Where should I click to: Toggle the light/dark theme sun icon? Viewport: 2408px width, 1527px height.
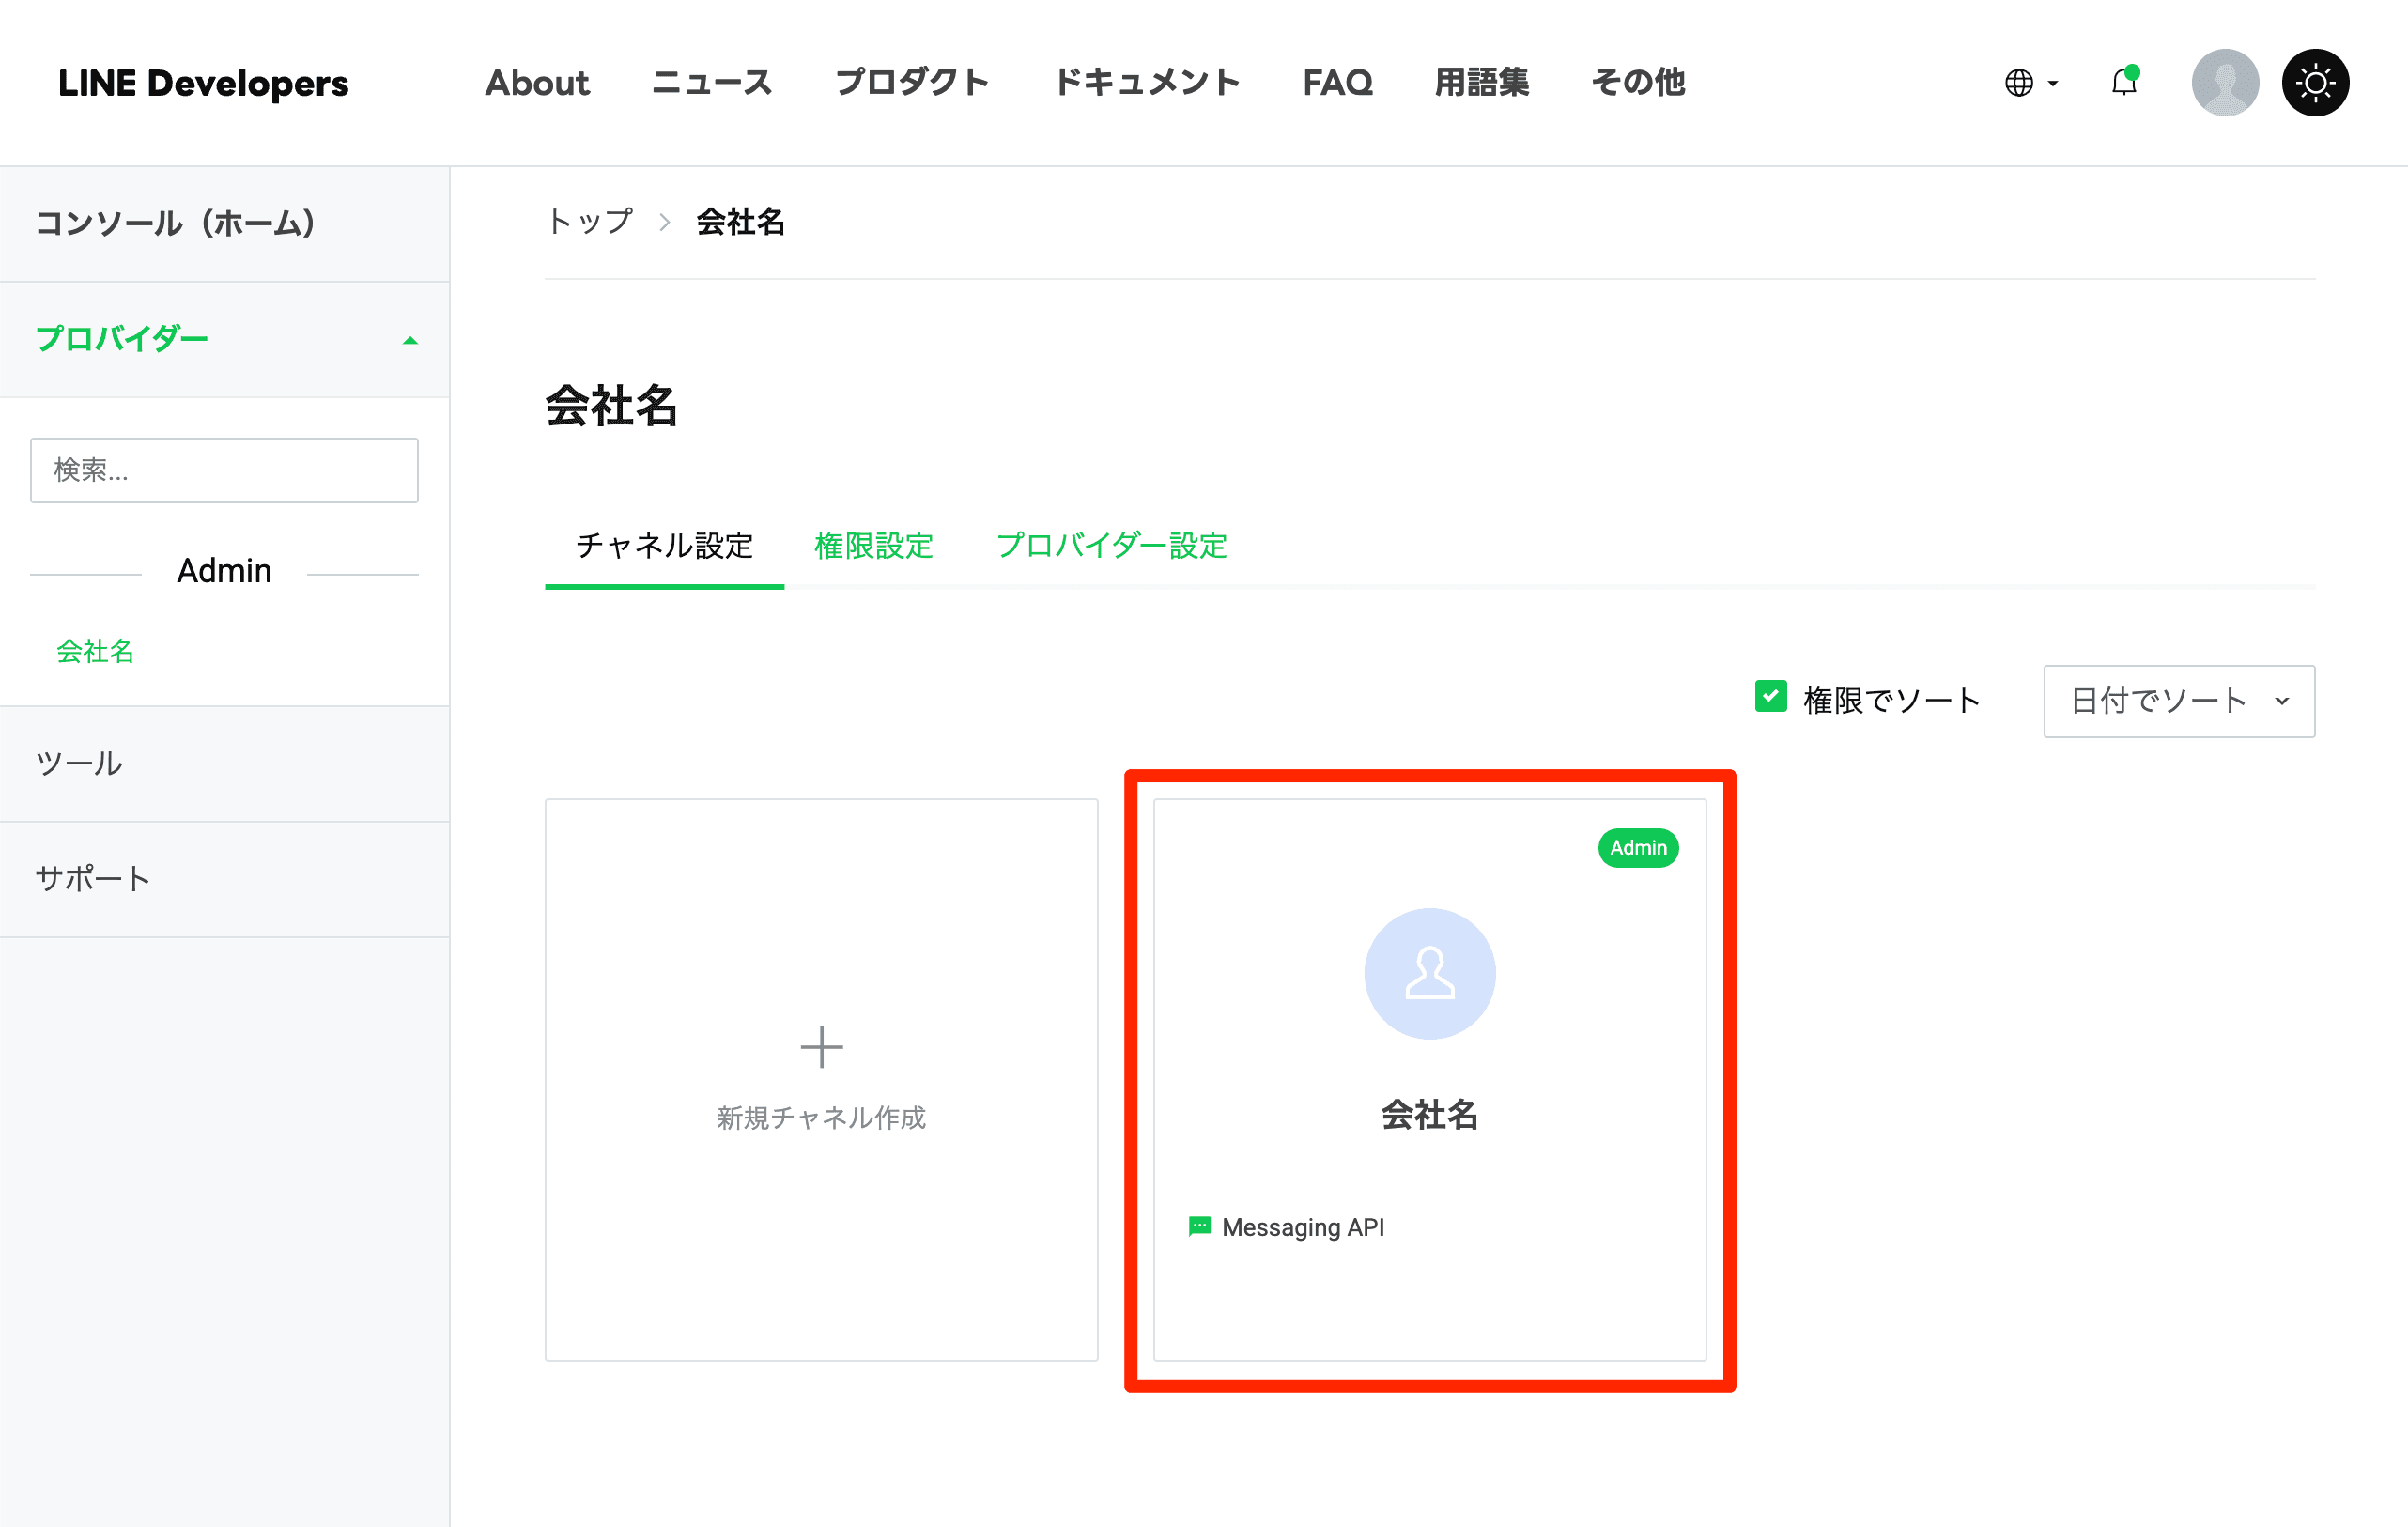[2315, 82]
